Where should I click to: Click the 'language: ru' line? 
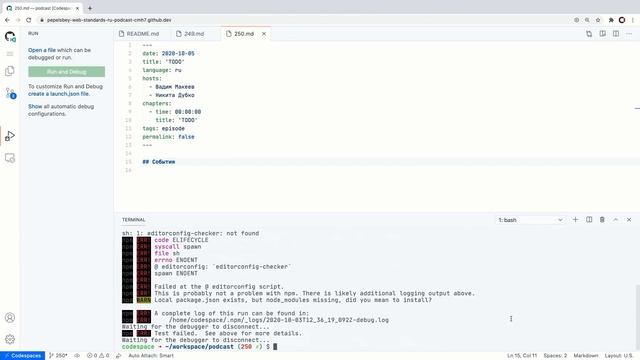pos(162,70)
